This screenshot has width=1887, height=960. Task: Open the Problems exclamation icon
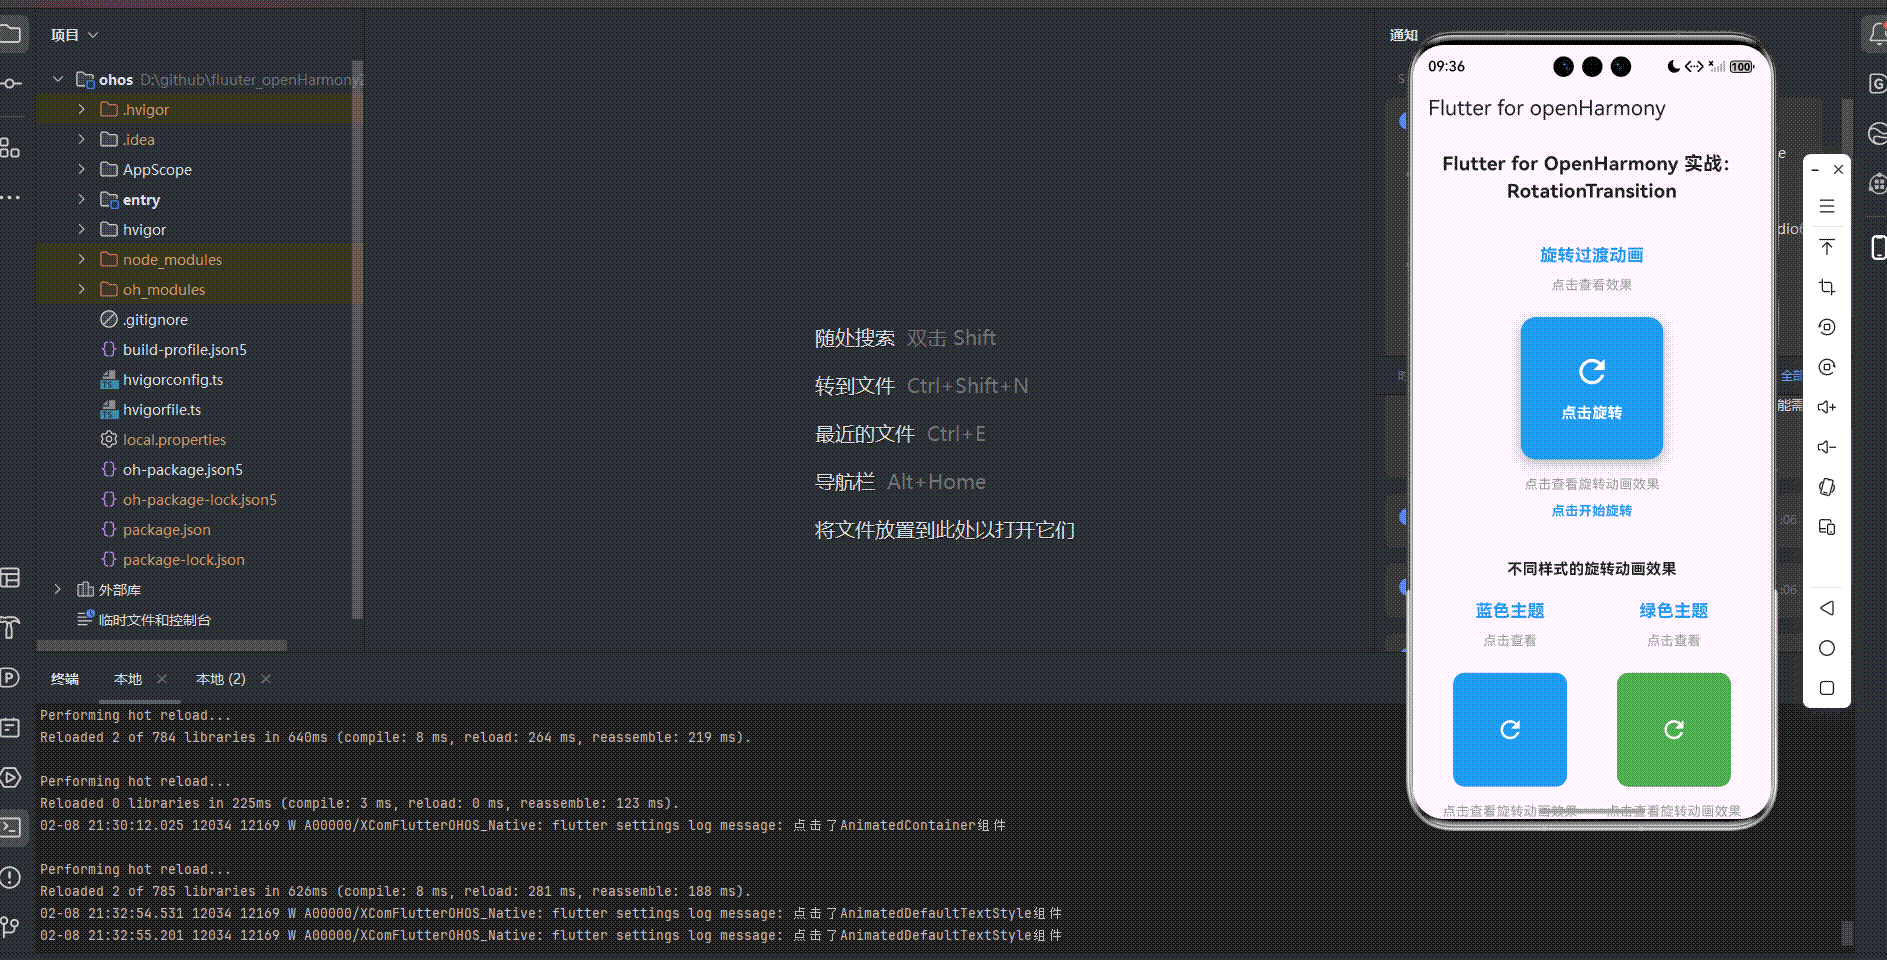point(10,878)
